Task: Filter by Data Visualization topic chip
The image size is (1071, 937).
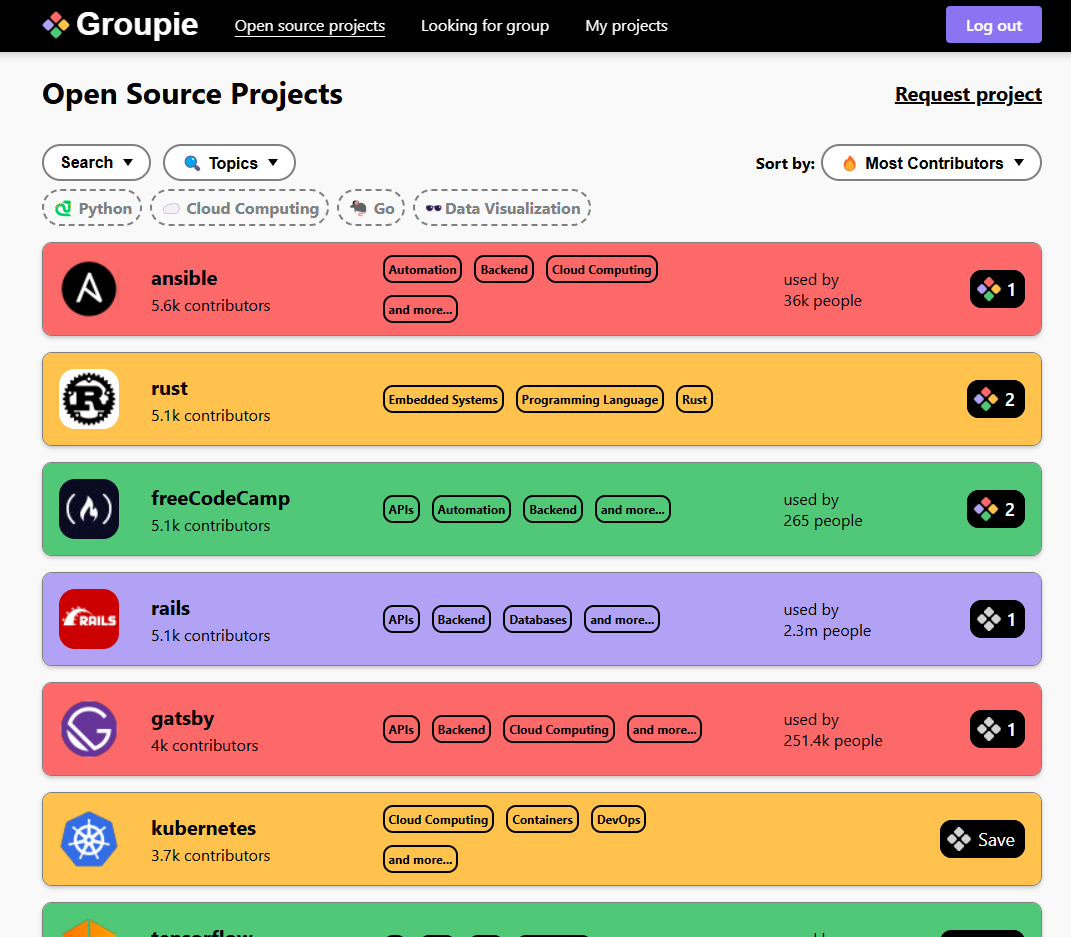Action: (502, 208)
